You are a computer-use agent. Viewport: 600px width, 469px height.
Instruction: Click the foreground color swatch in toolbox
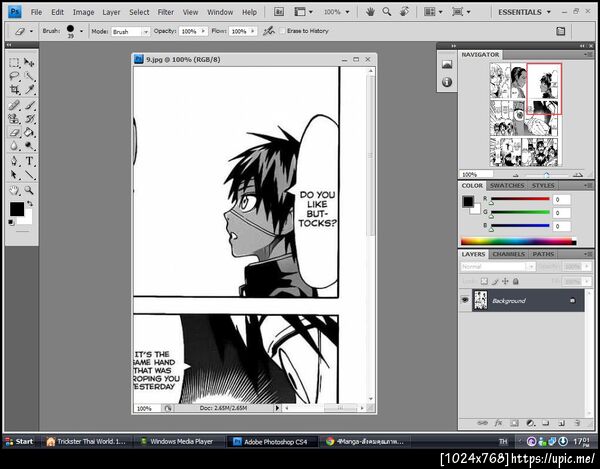click(x=17, y=209)
